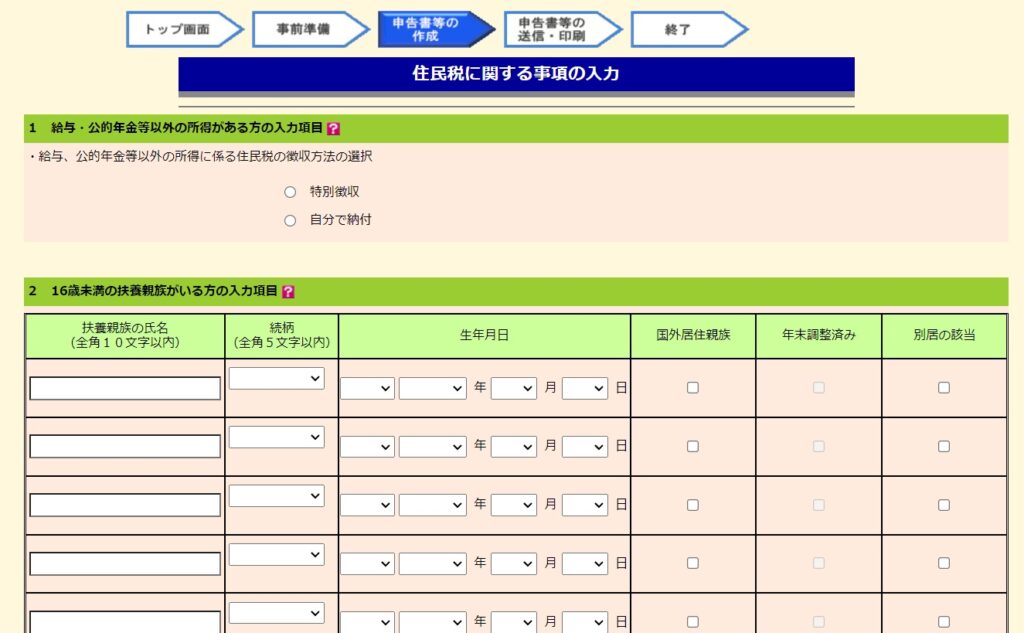Go to 申告書等の送信・印刷 step

562,29
